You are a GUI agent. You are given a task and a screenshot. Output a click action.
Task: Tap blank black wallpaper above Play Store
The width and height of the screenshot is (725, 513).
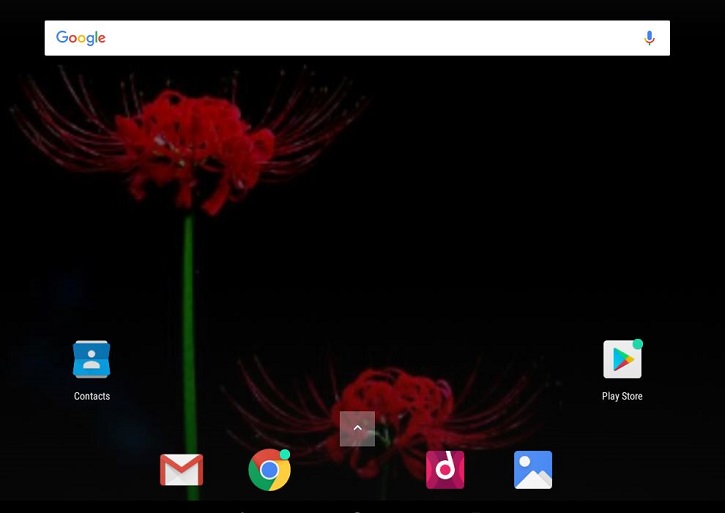(622, 250)
